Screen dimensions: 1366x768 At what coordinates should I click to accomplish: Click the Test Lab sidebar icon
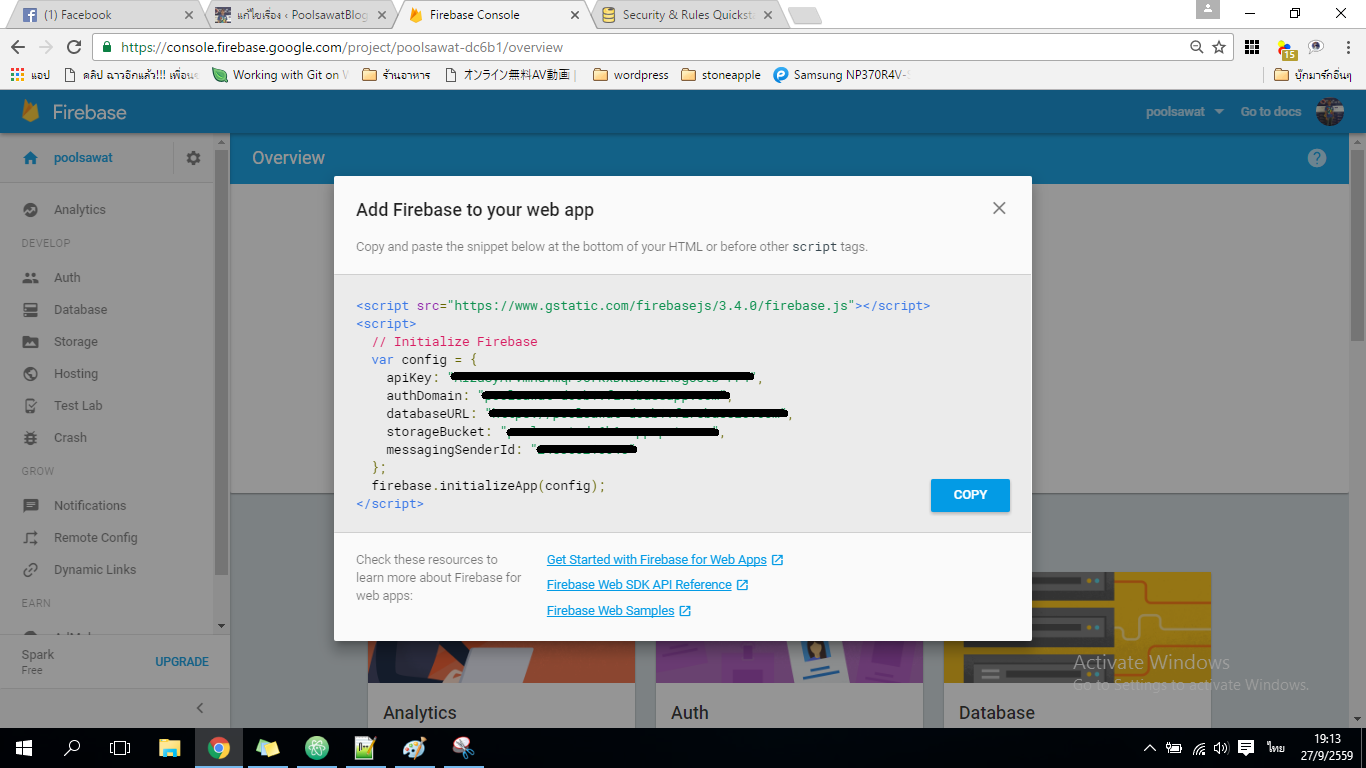(31, 406)
